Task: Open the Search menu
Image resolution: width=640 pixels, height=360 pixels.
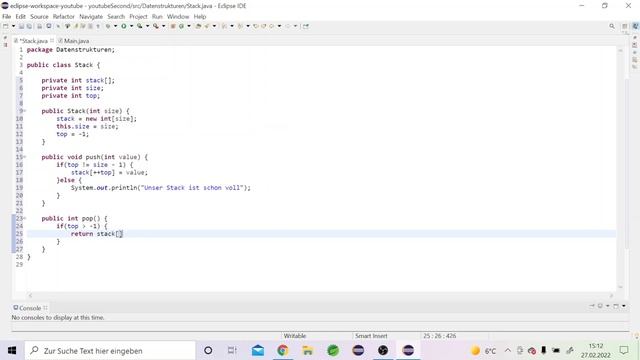Action: click(x=116, y=17)
